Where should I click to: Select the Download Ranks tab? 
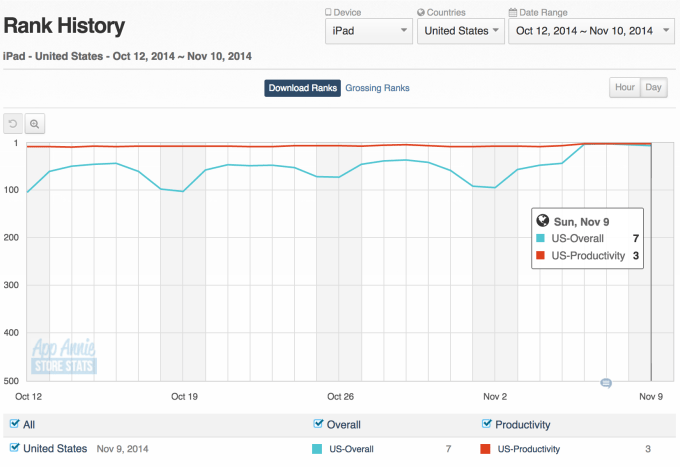point(302,88)
